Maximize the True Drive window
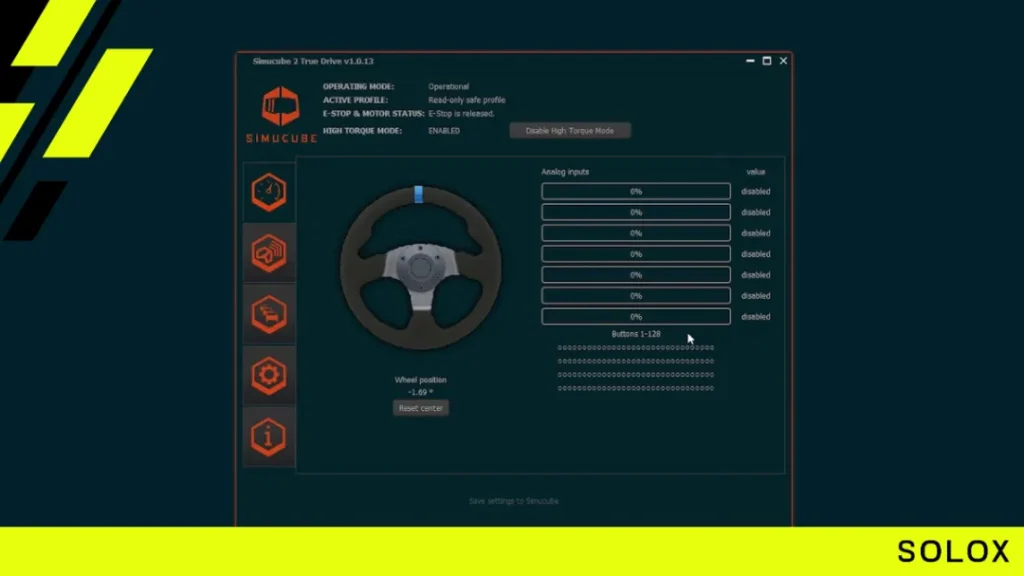Viewport: 1024px width, 576px height. [767, 61]
